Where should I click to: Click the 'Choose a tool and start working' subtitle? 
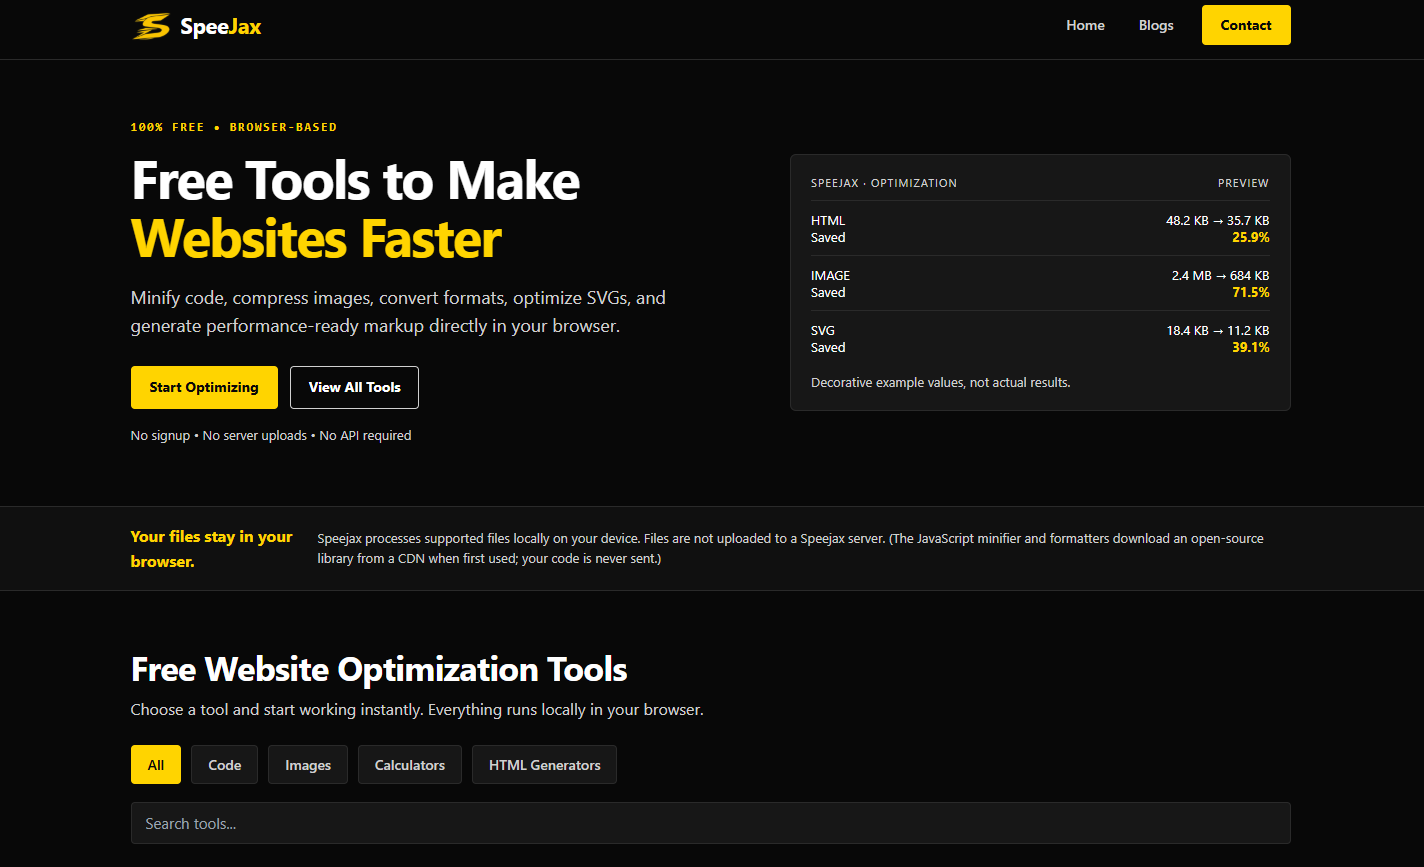(x=417, y=710)
